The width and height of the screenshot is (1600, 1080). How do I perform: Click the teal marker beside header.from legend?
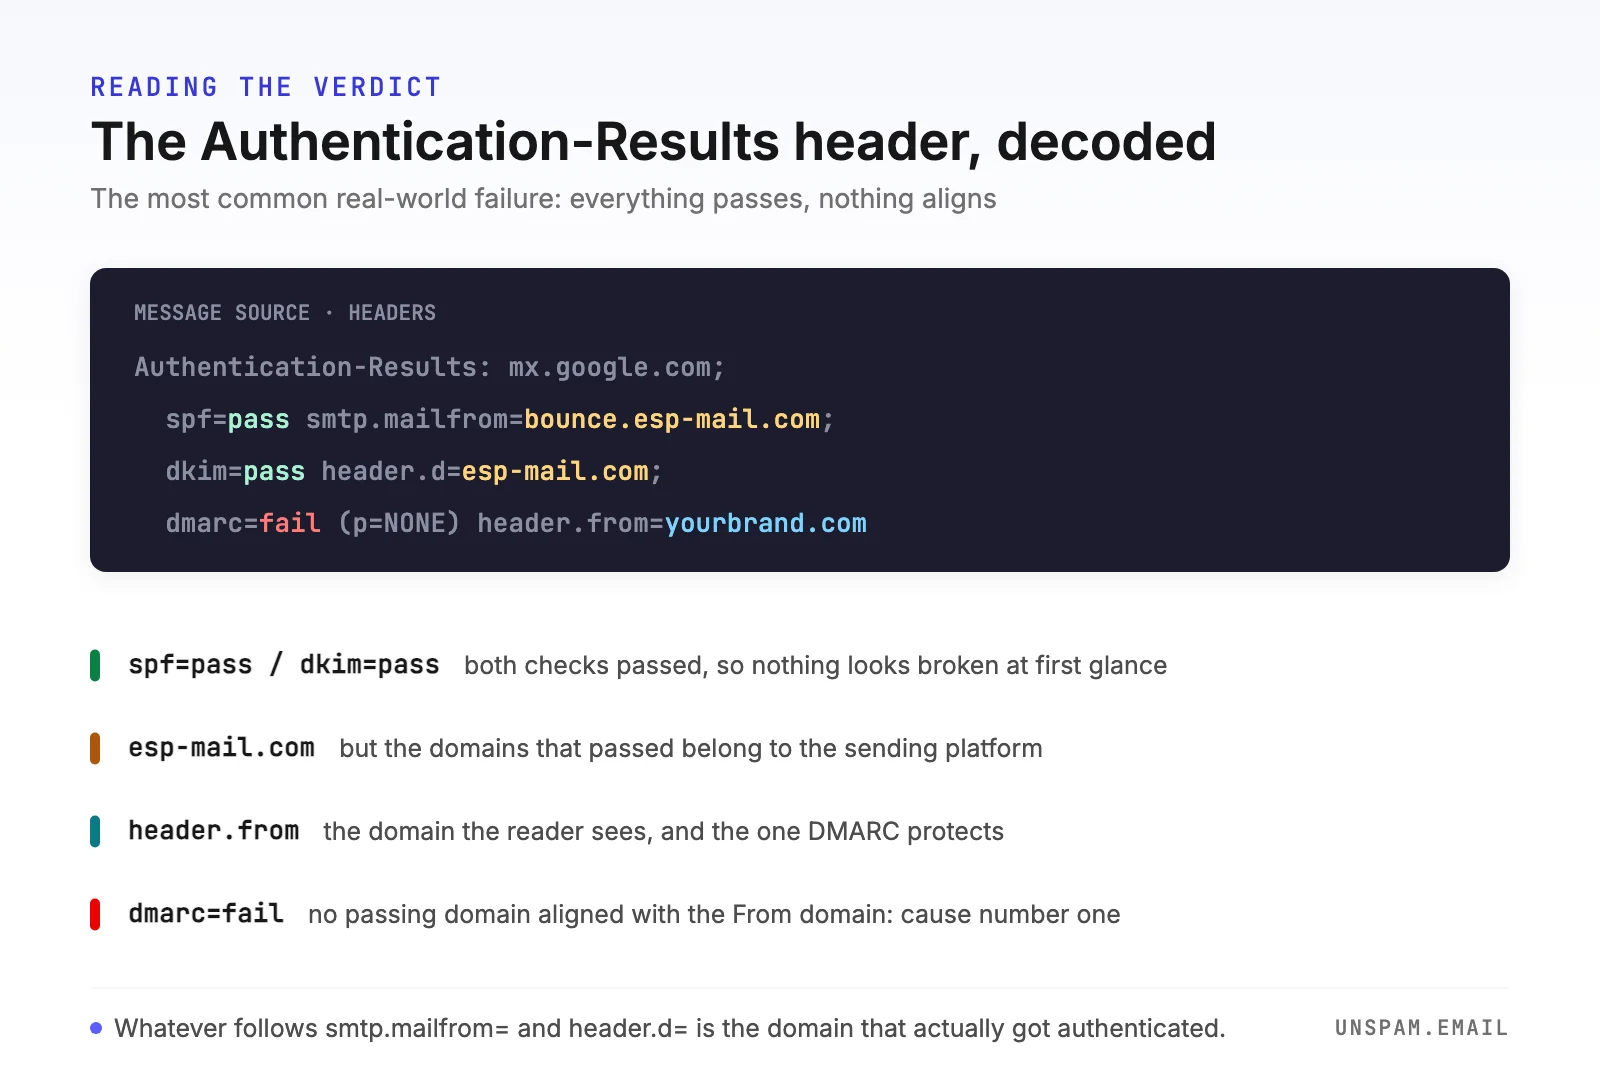(95, 831)
